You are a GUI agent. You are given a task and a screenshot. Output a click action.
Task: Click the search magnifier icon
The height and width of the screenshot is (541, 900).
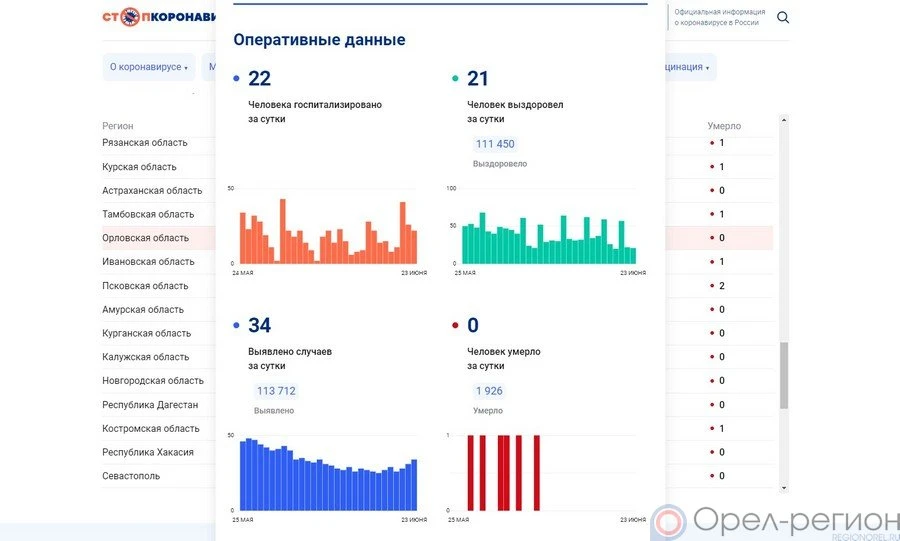(783, 17)
